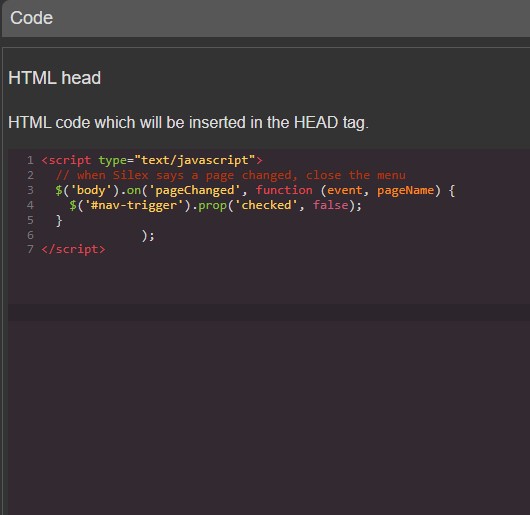Click the function keyword on line 3
530x515 pixels.
click(284, 190)
